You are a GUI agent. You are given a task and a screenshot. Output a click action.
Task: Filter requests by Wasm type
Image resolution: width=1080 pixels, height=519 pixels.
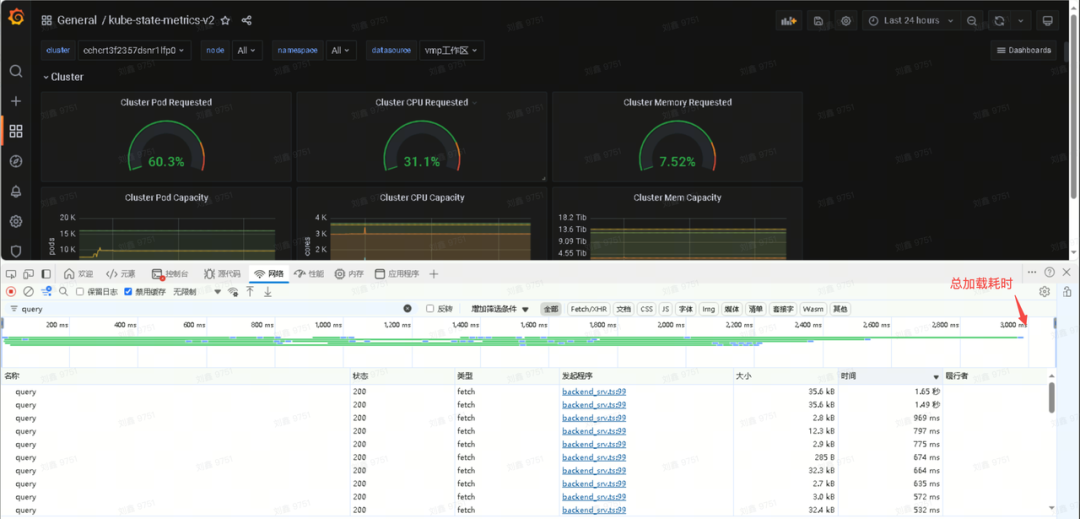813,309
